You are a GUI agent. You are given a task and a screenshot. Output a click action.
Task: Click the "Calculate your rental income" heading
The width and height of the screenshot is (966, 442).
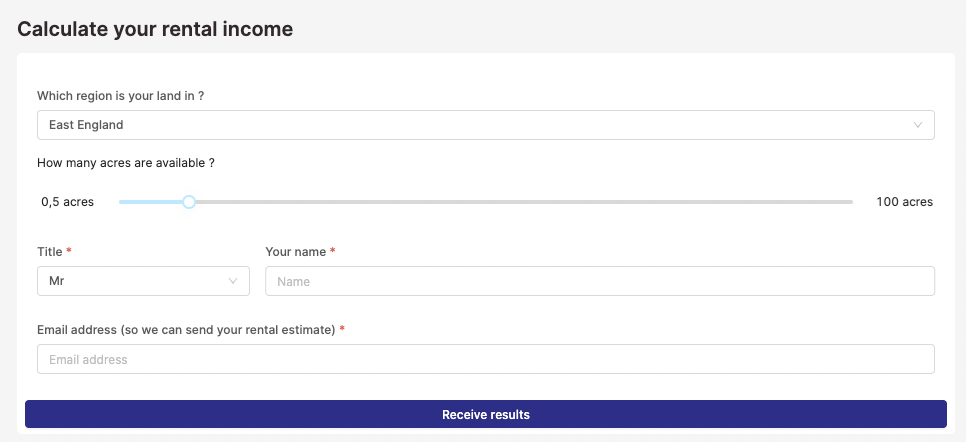[155, 29]
